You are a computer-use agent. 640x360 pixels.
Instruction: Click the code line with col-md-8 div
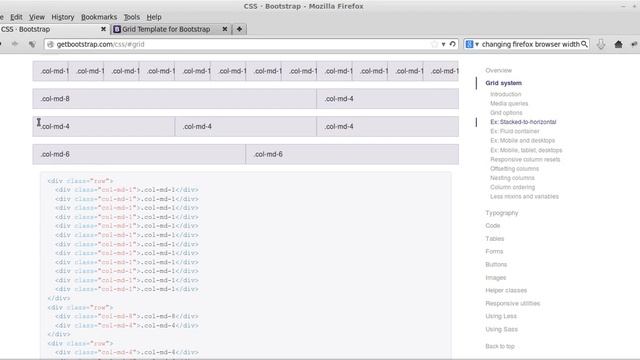coord(127,316)
